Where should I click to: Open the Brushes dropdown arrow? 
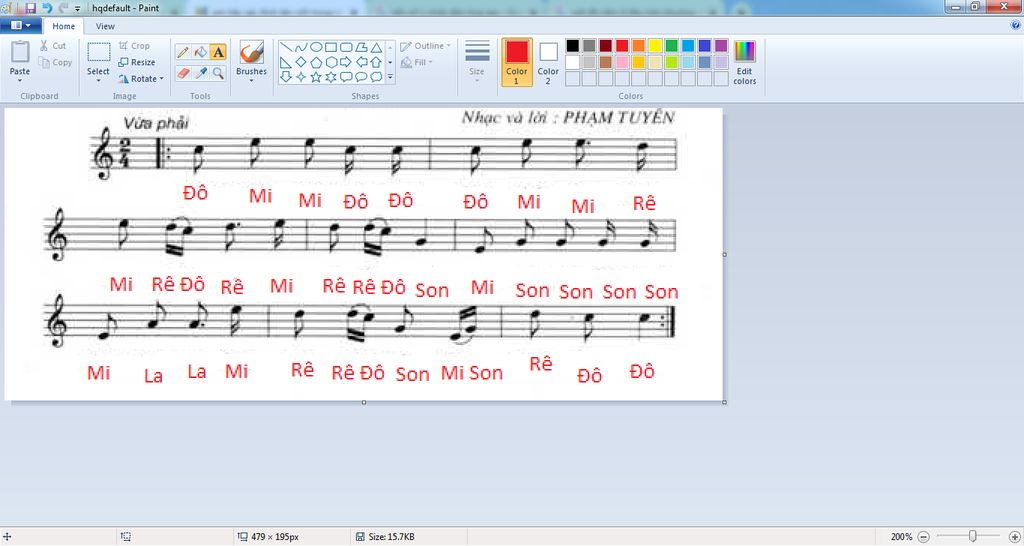click(x=251, y=81)
